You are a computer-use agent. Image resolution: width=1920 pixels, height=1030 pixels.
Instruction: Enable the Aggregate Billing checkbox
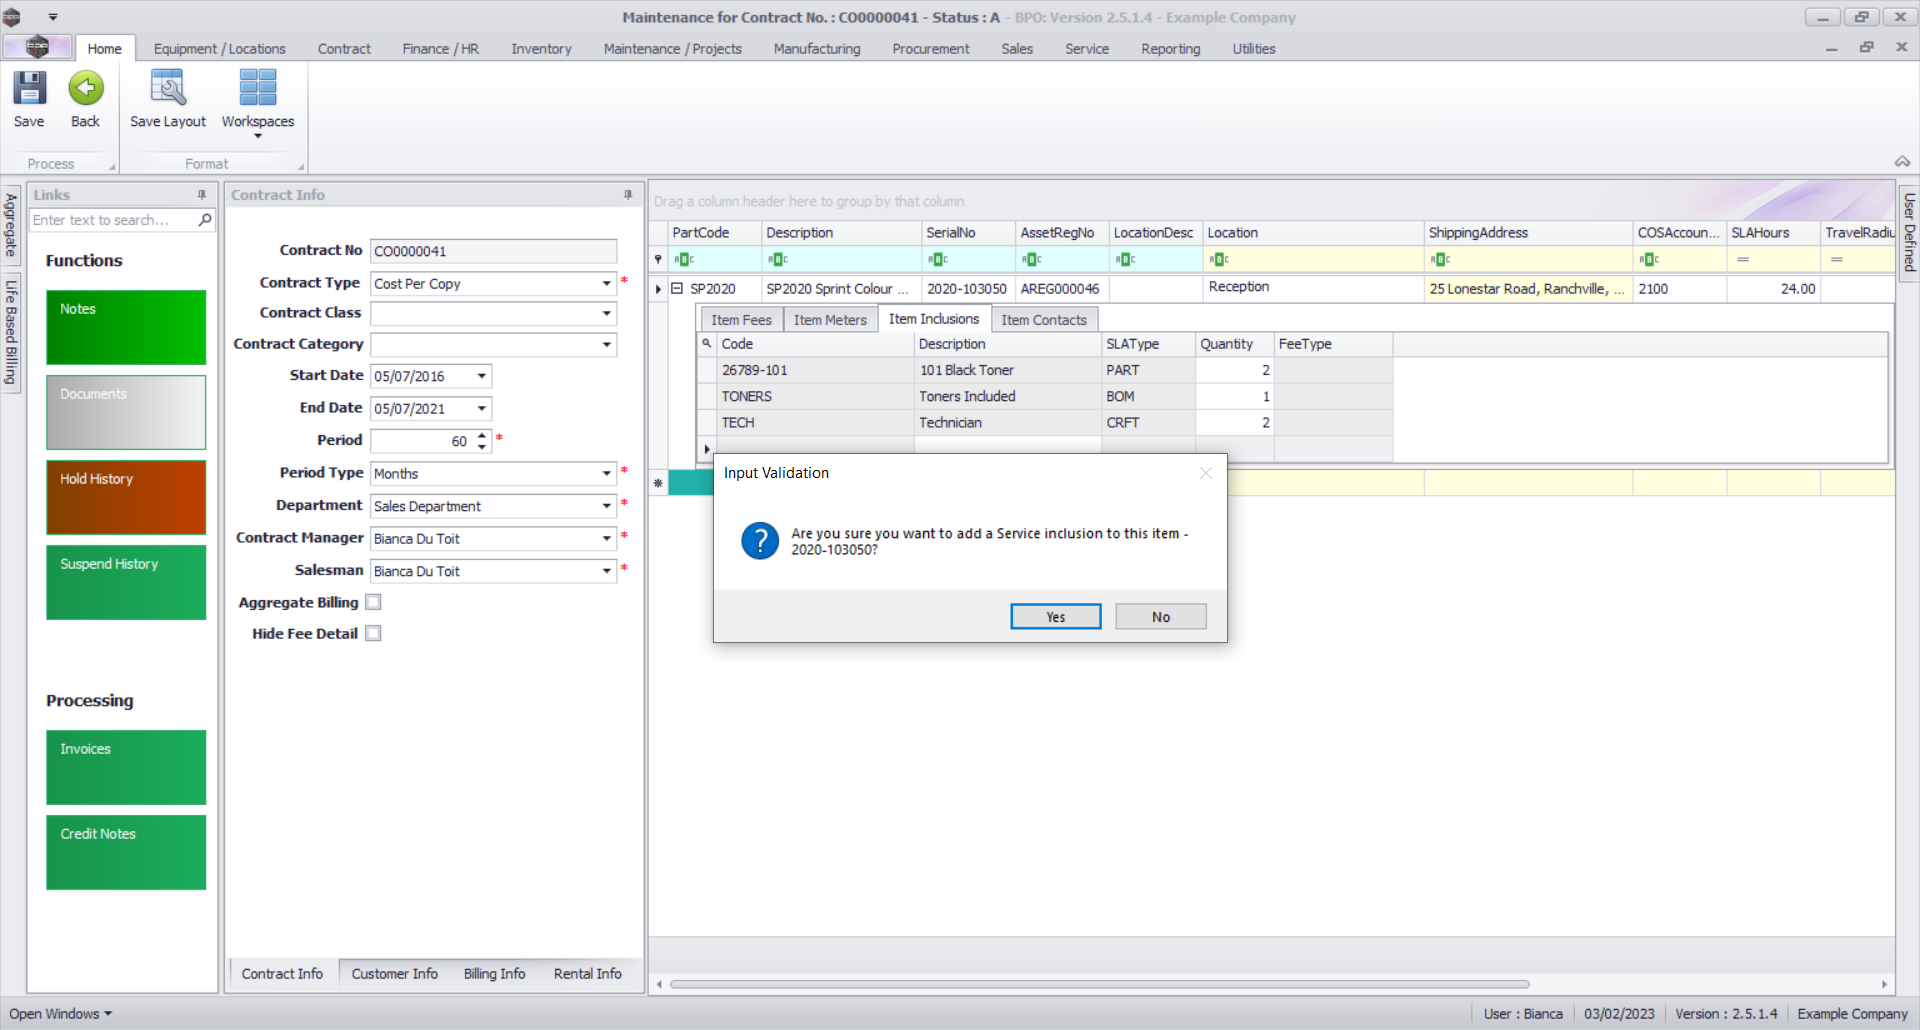pyautogui.click(x=373, y=602)
